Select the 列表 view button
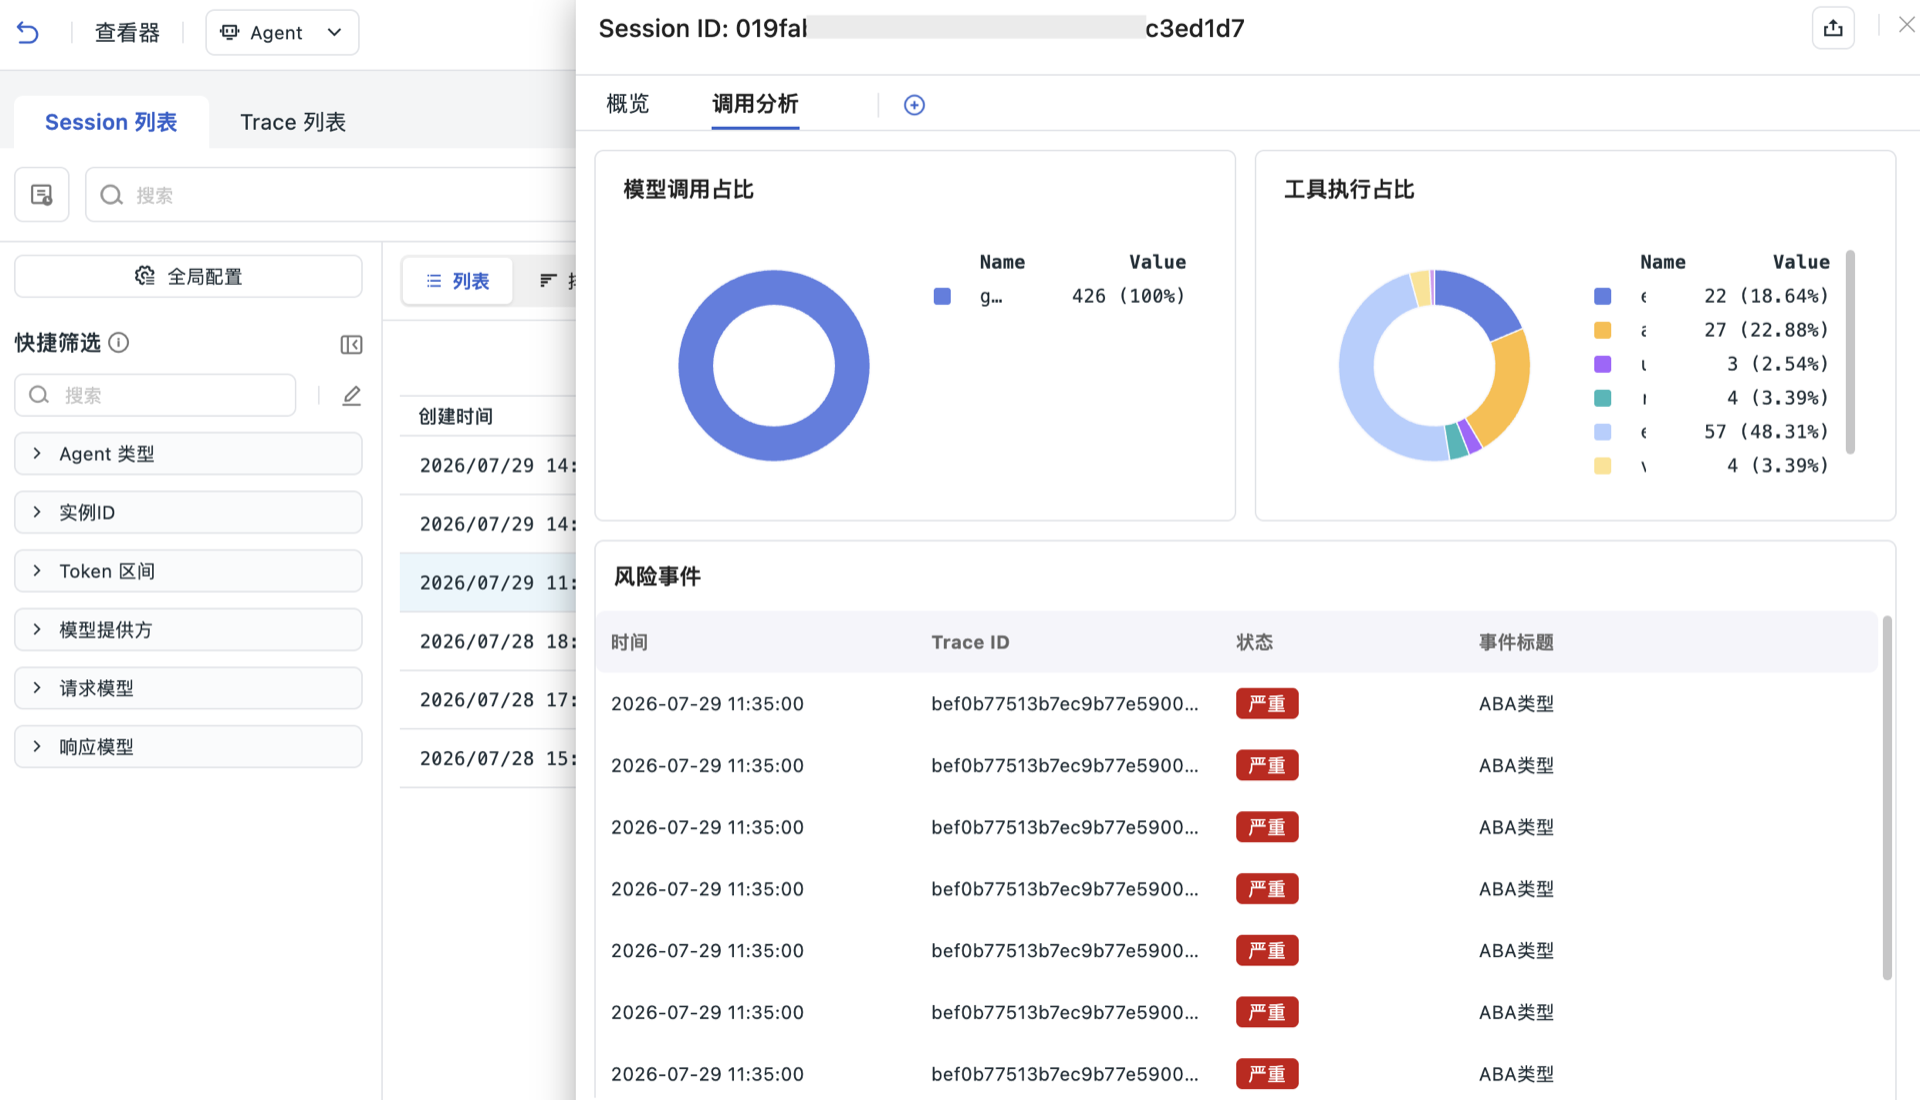 458,281
